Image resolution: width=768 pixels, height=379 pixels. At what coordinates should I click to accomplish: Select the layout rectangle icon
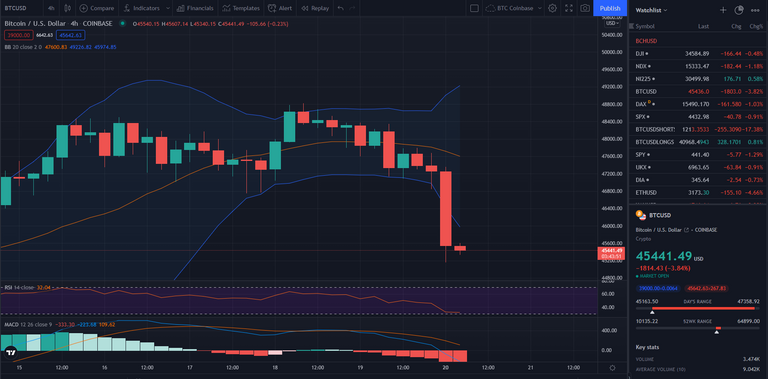point(474,8)
